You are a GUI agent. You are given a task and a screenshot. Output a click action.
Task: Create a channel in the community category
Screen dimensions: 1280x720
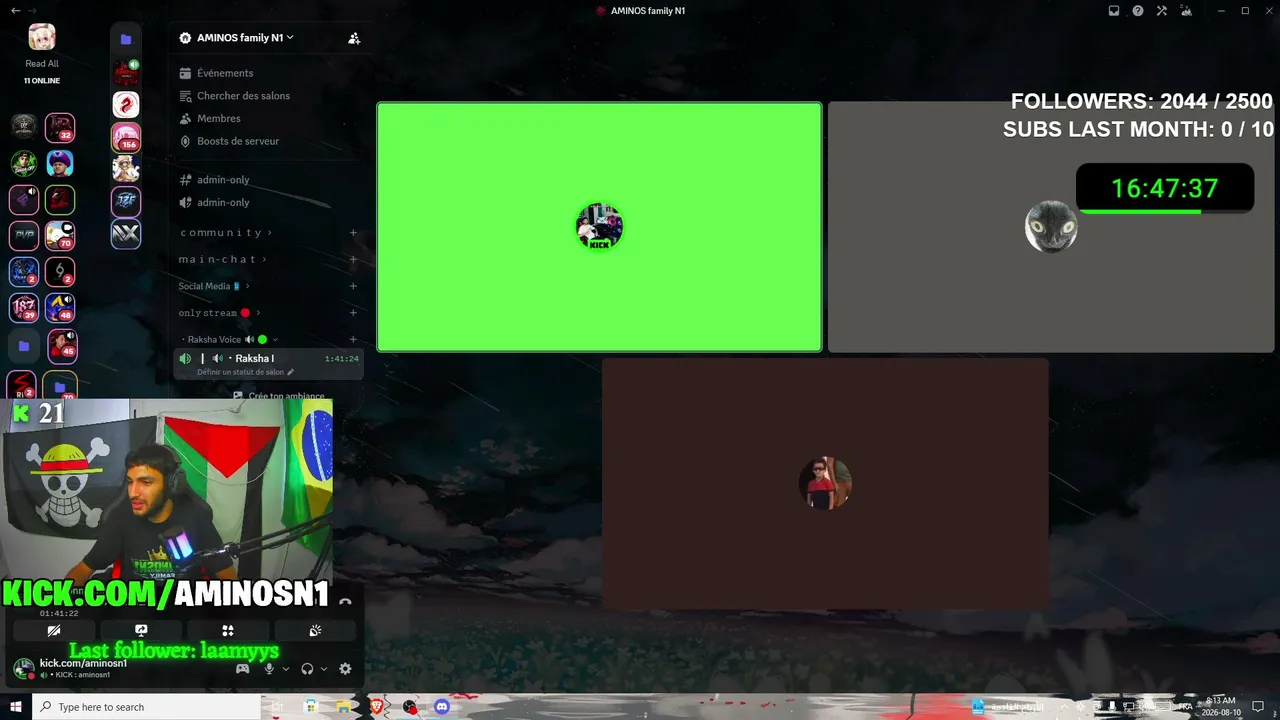[x=353, y=233]
